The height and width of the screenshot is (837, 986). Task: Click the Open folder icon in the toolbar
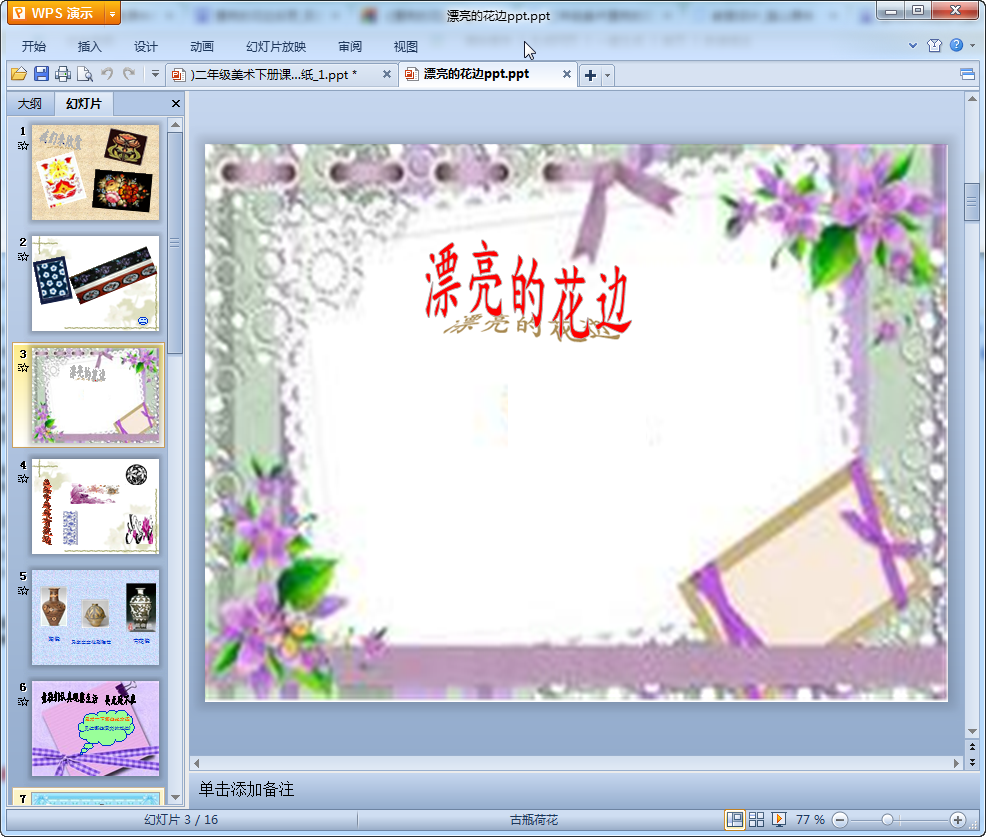pos(19,74)
